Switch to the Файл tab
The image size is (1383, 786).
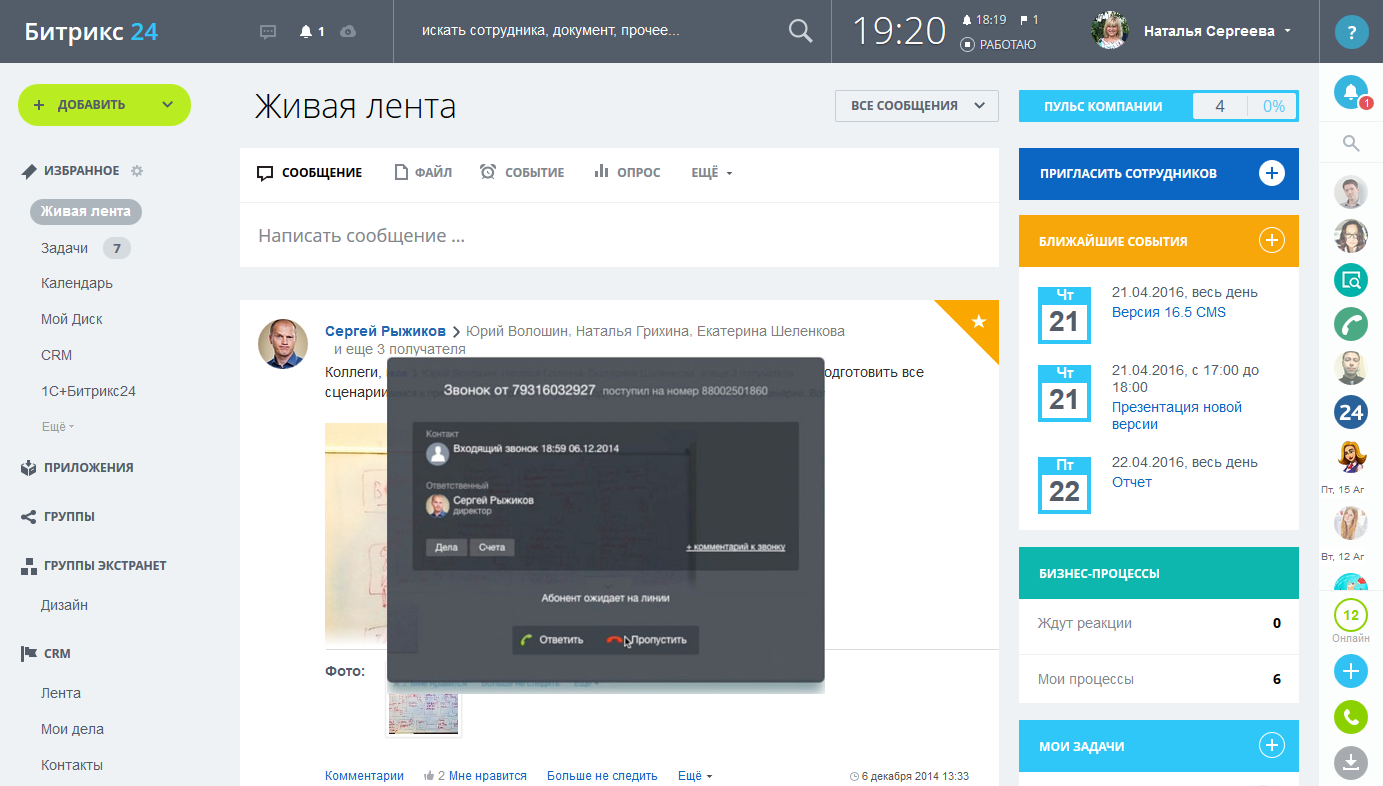[423, 173]
